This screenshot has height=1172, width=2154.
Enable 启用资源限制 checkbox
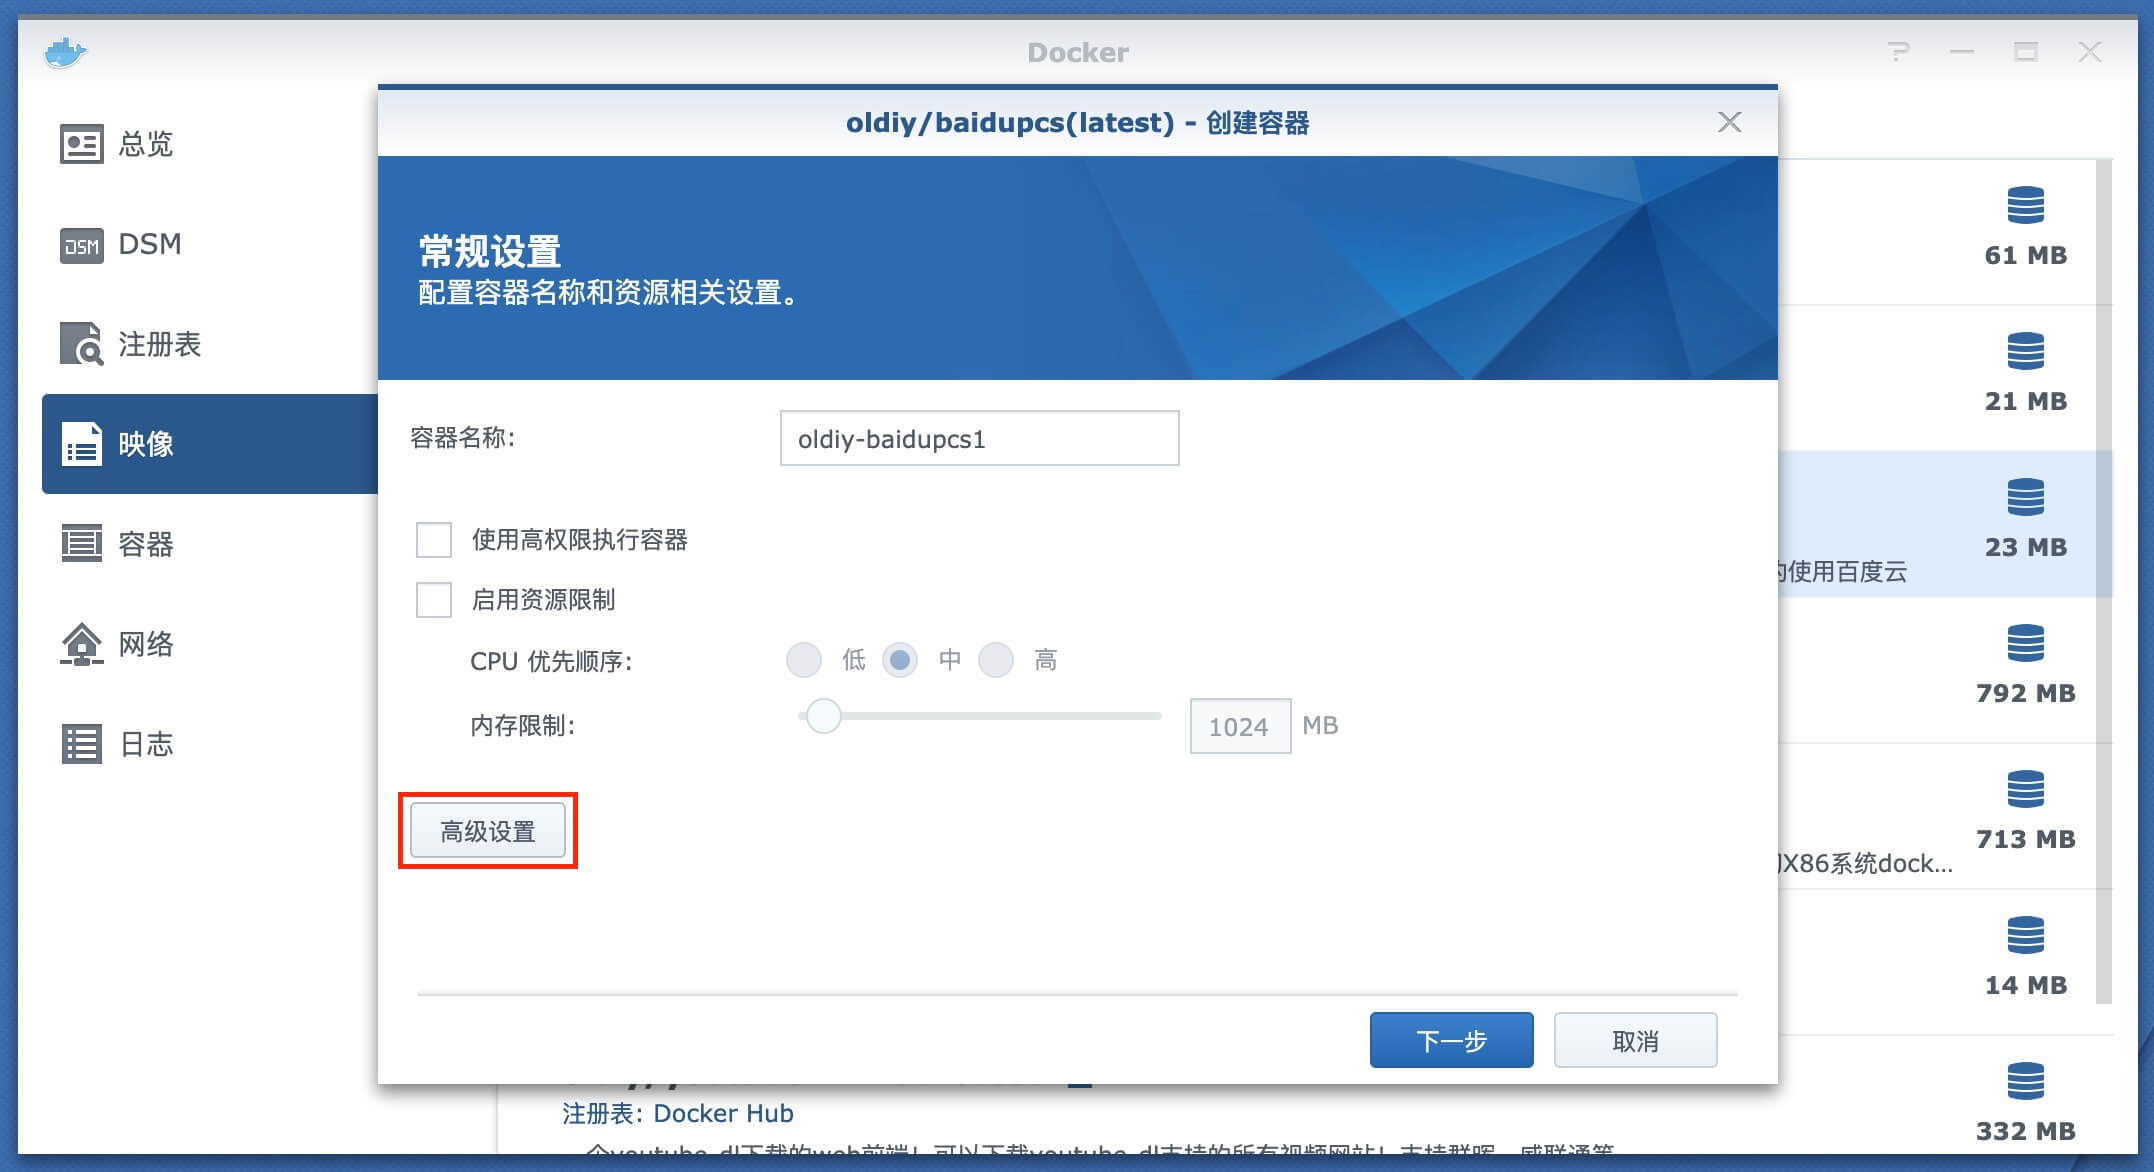coord(434,600)
